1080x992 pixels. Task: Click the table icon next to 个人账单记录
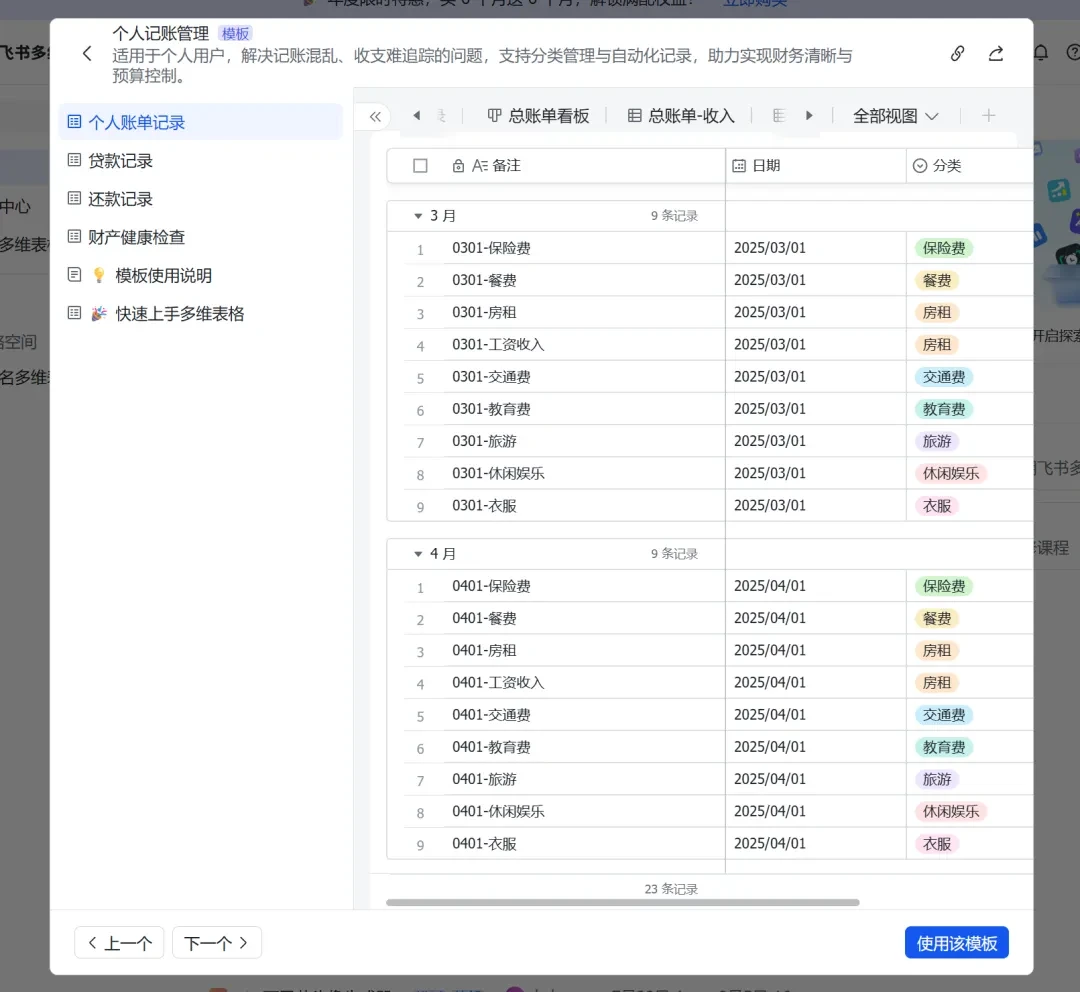[74, 122]
